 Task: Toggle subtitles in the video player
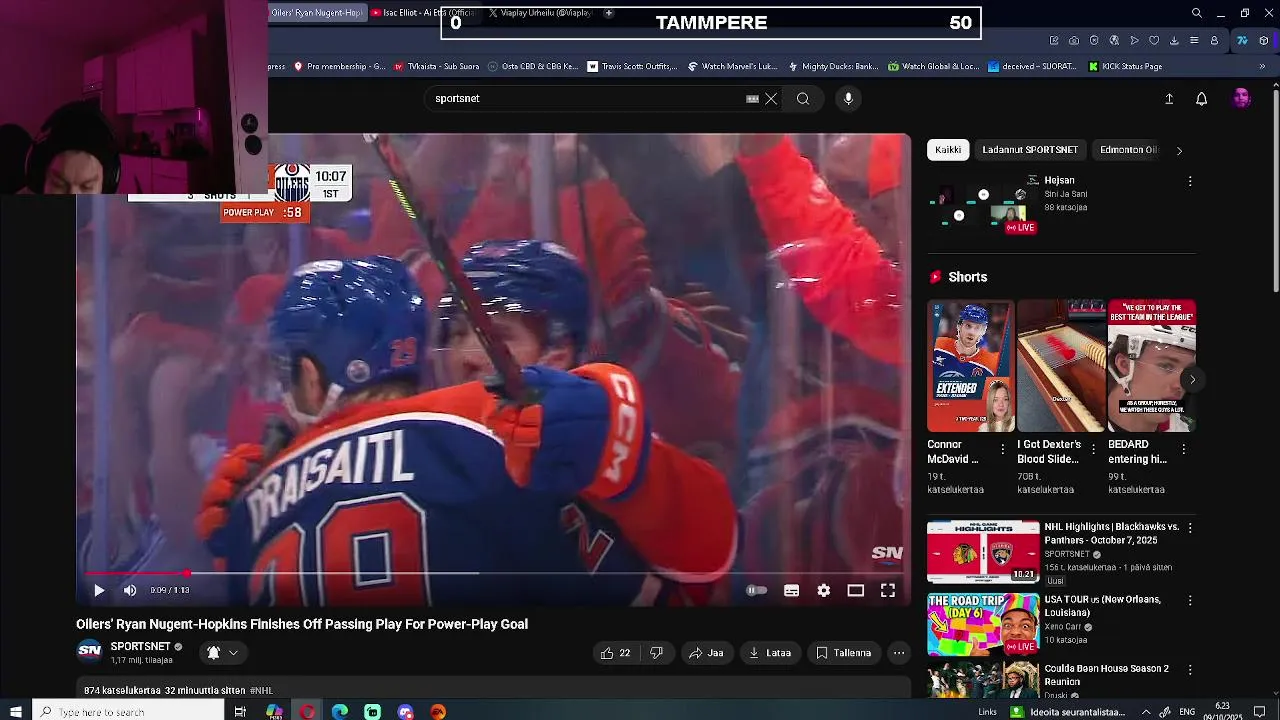791,591
